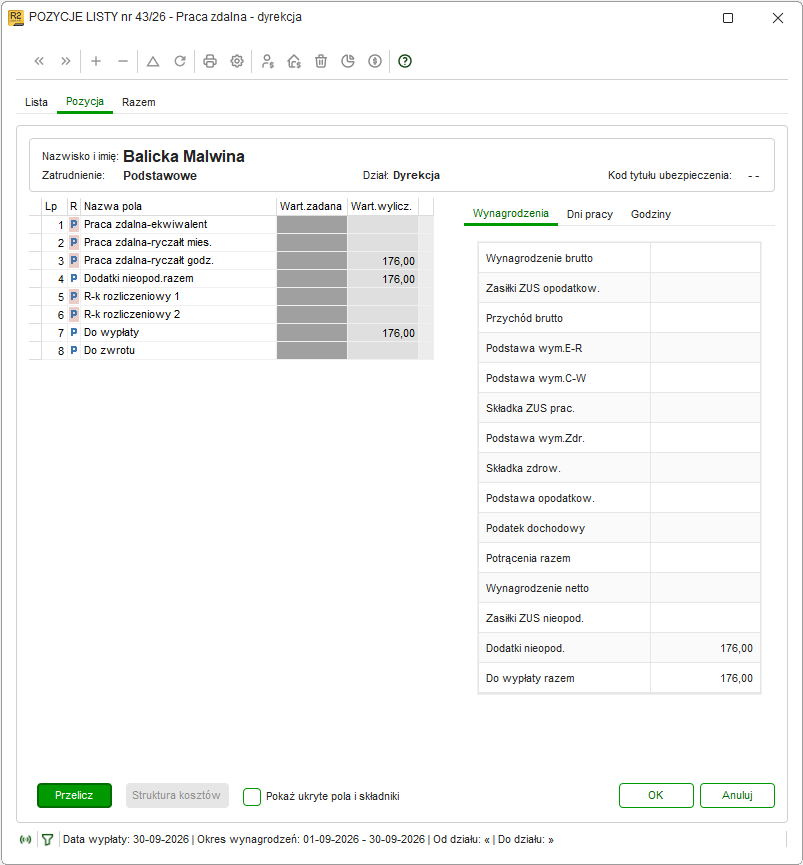The width and height of the screenshot is (803, 865).
Task: Confirm with the OK button
Action: tap(656, 795)
